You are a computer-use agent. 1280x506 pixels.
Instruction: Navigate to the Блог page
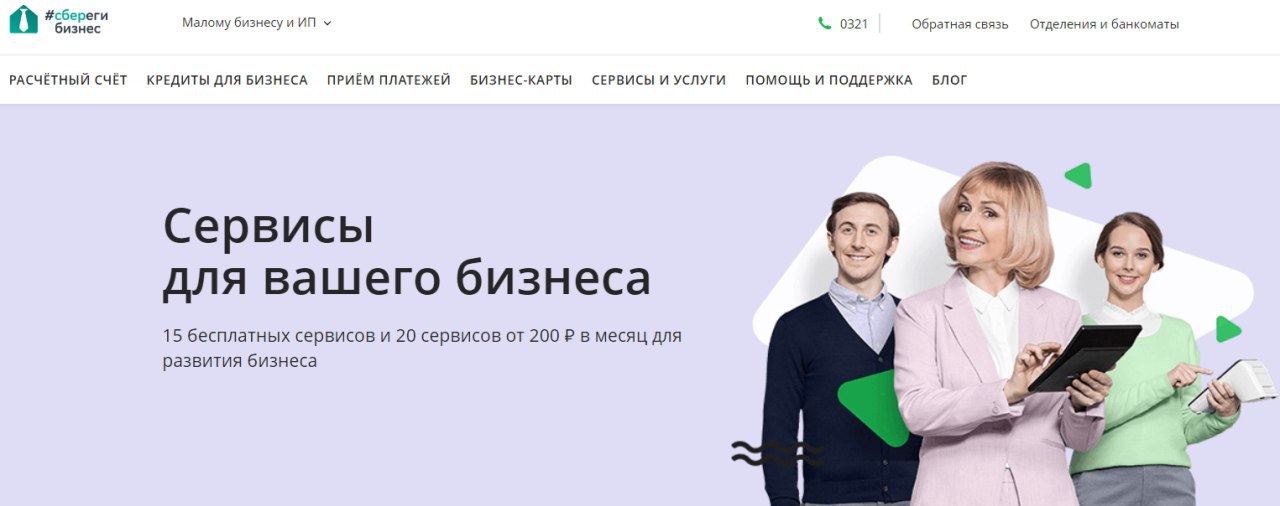coord(950,80)
